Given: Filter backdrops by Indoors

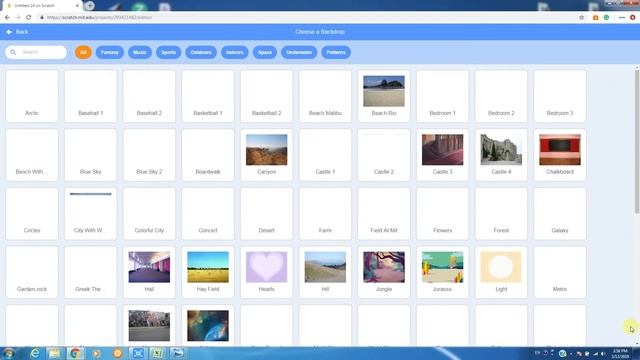Looking at the screenshot, I should click(x=235, y=52).
